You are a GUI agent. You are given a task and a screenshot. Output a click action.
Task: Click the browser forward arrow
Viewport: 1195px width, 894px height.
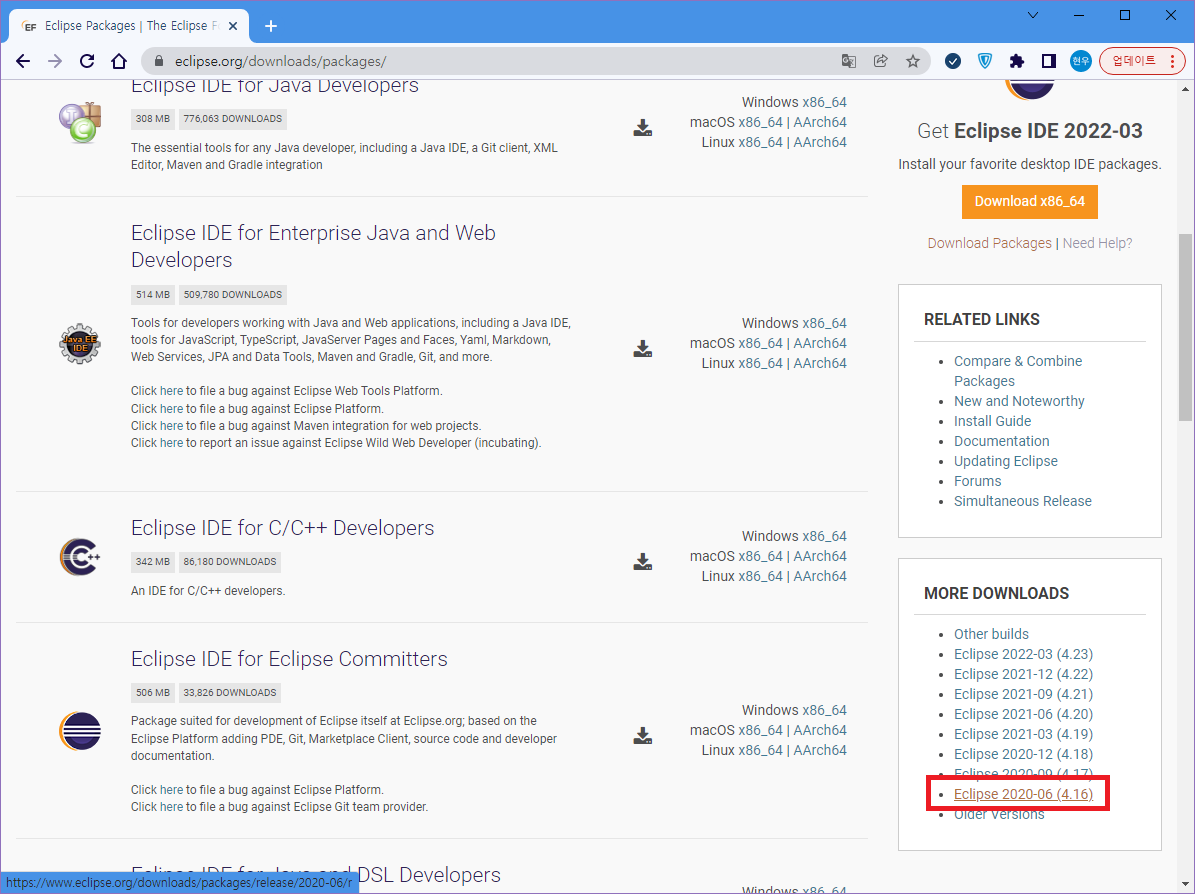pyautogui.click(x=55, y=61)
